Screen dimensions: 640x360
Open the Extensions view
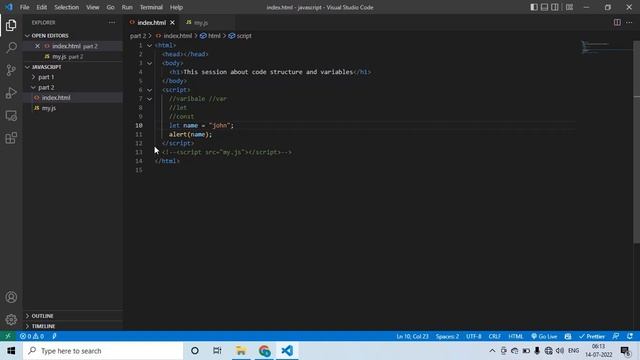click(x=11, y=138)
